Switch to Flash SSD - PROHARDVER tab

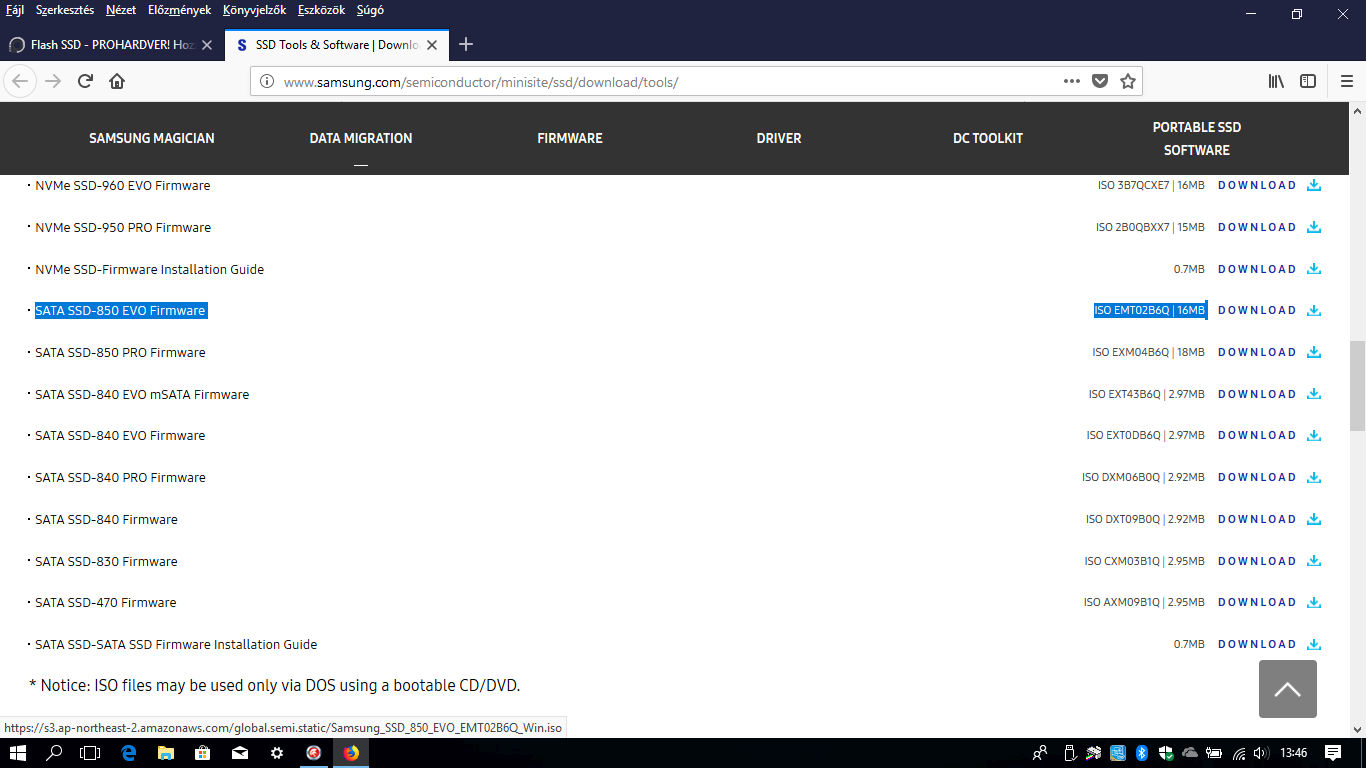pos(111,45)
